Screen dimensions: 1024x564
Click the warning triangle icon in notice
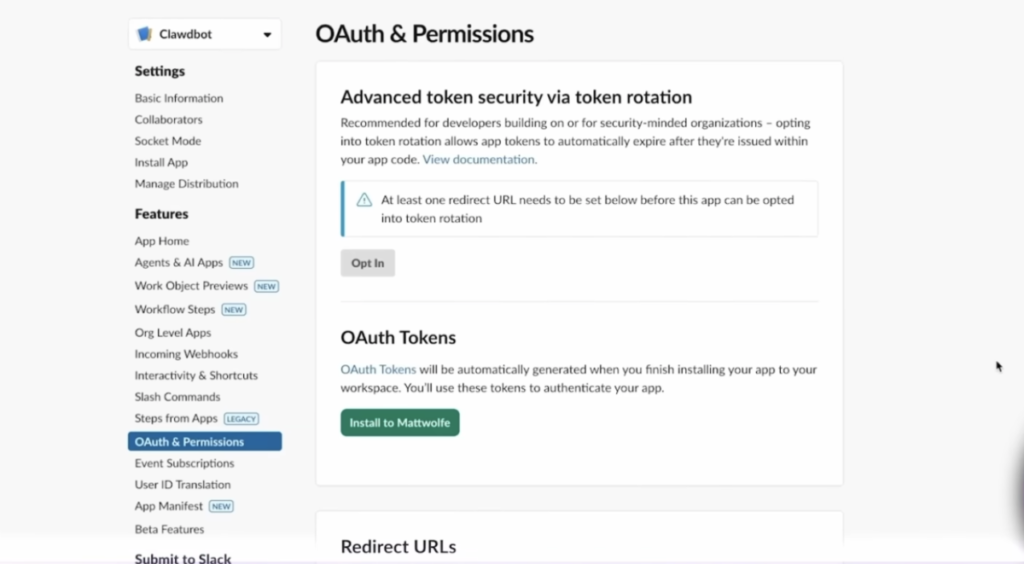[364, 200]
